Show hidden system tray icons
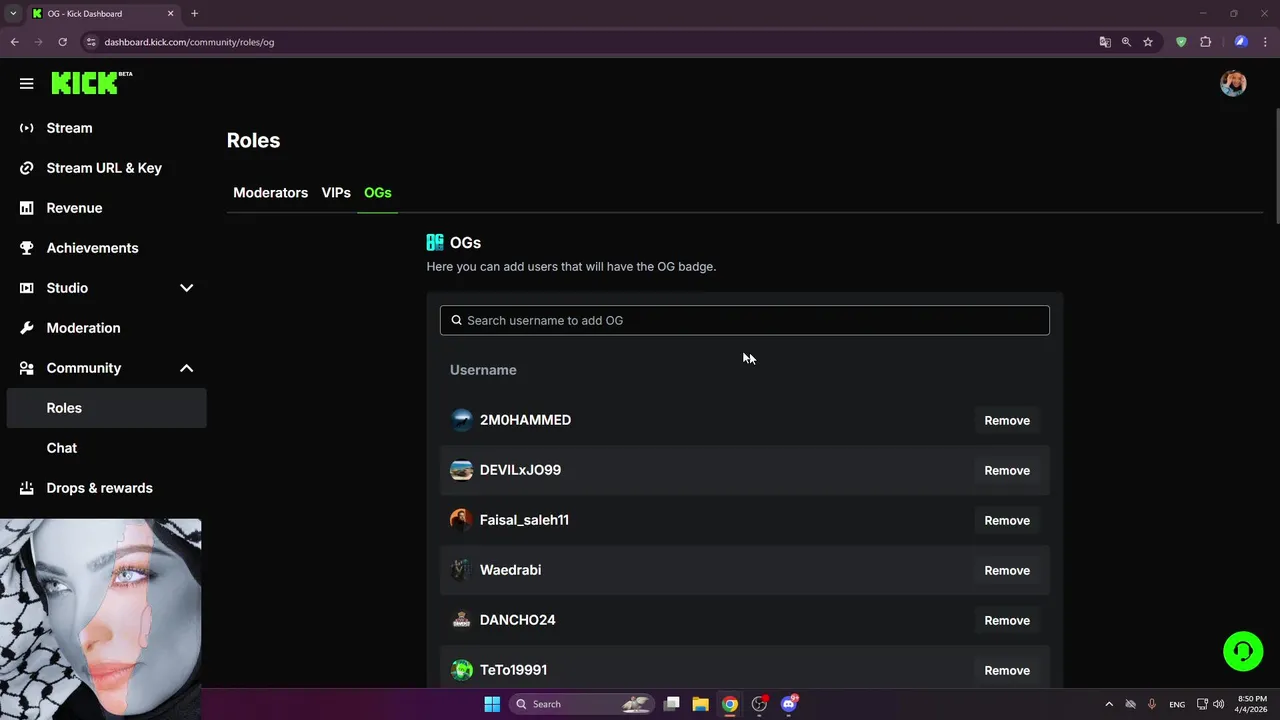Viewport: 1280px width, 720px height. (x=1108, y=704)
